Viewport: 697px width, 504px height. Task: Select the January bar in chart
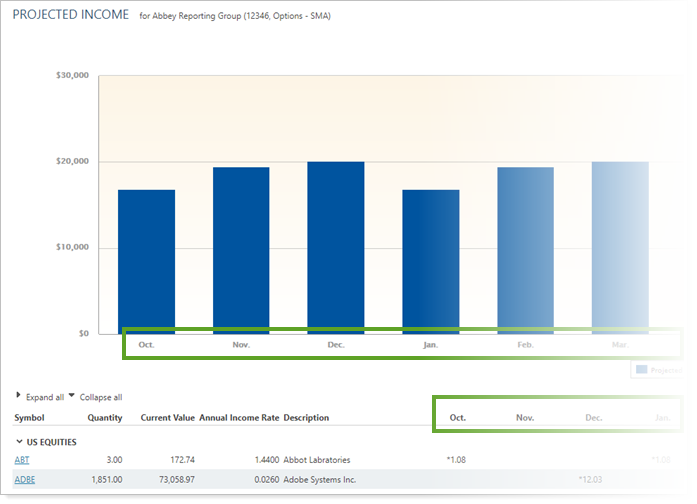(x=431, y=261)
